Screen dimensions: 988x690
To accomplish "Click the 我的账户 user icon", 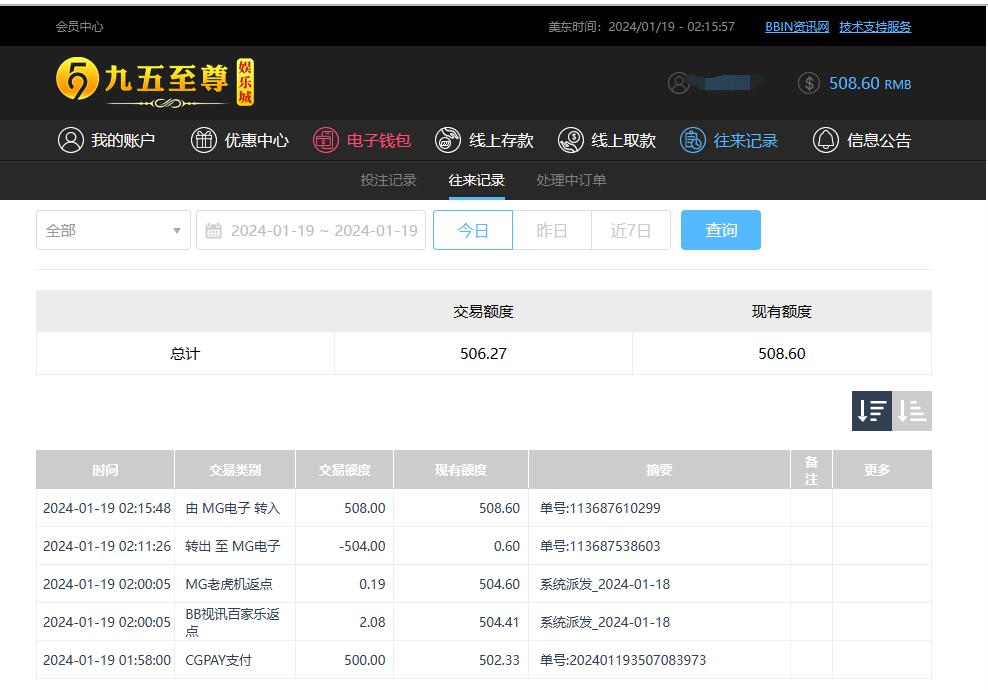I will (x=70, y=140).
